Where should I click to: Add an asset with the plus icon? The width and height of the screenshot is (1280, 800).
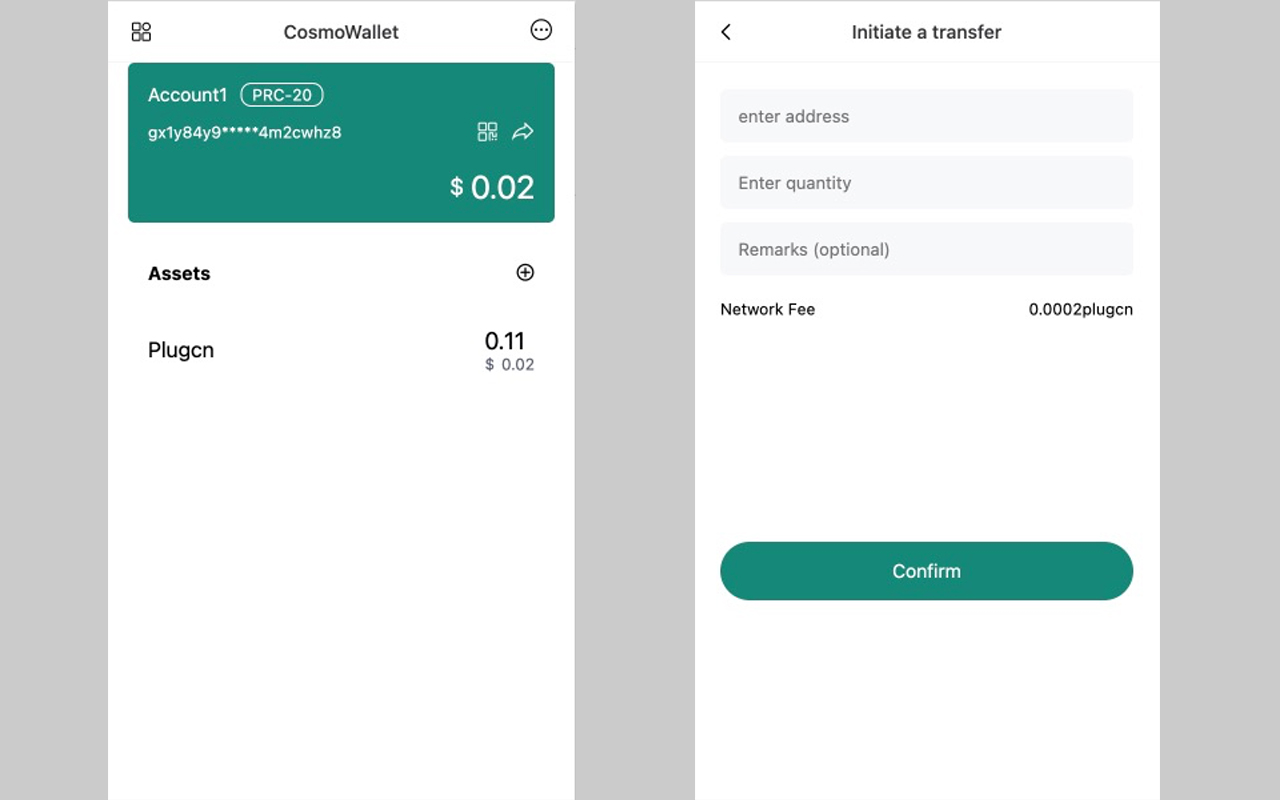(x=525, y=272)
